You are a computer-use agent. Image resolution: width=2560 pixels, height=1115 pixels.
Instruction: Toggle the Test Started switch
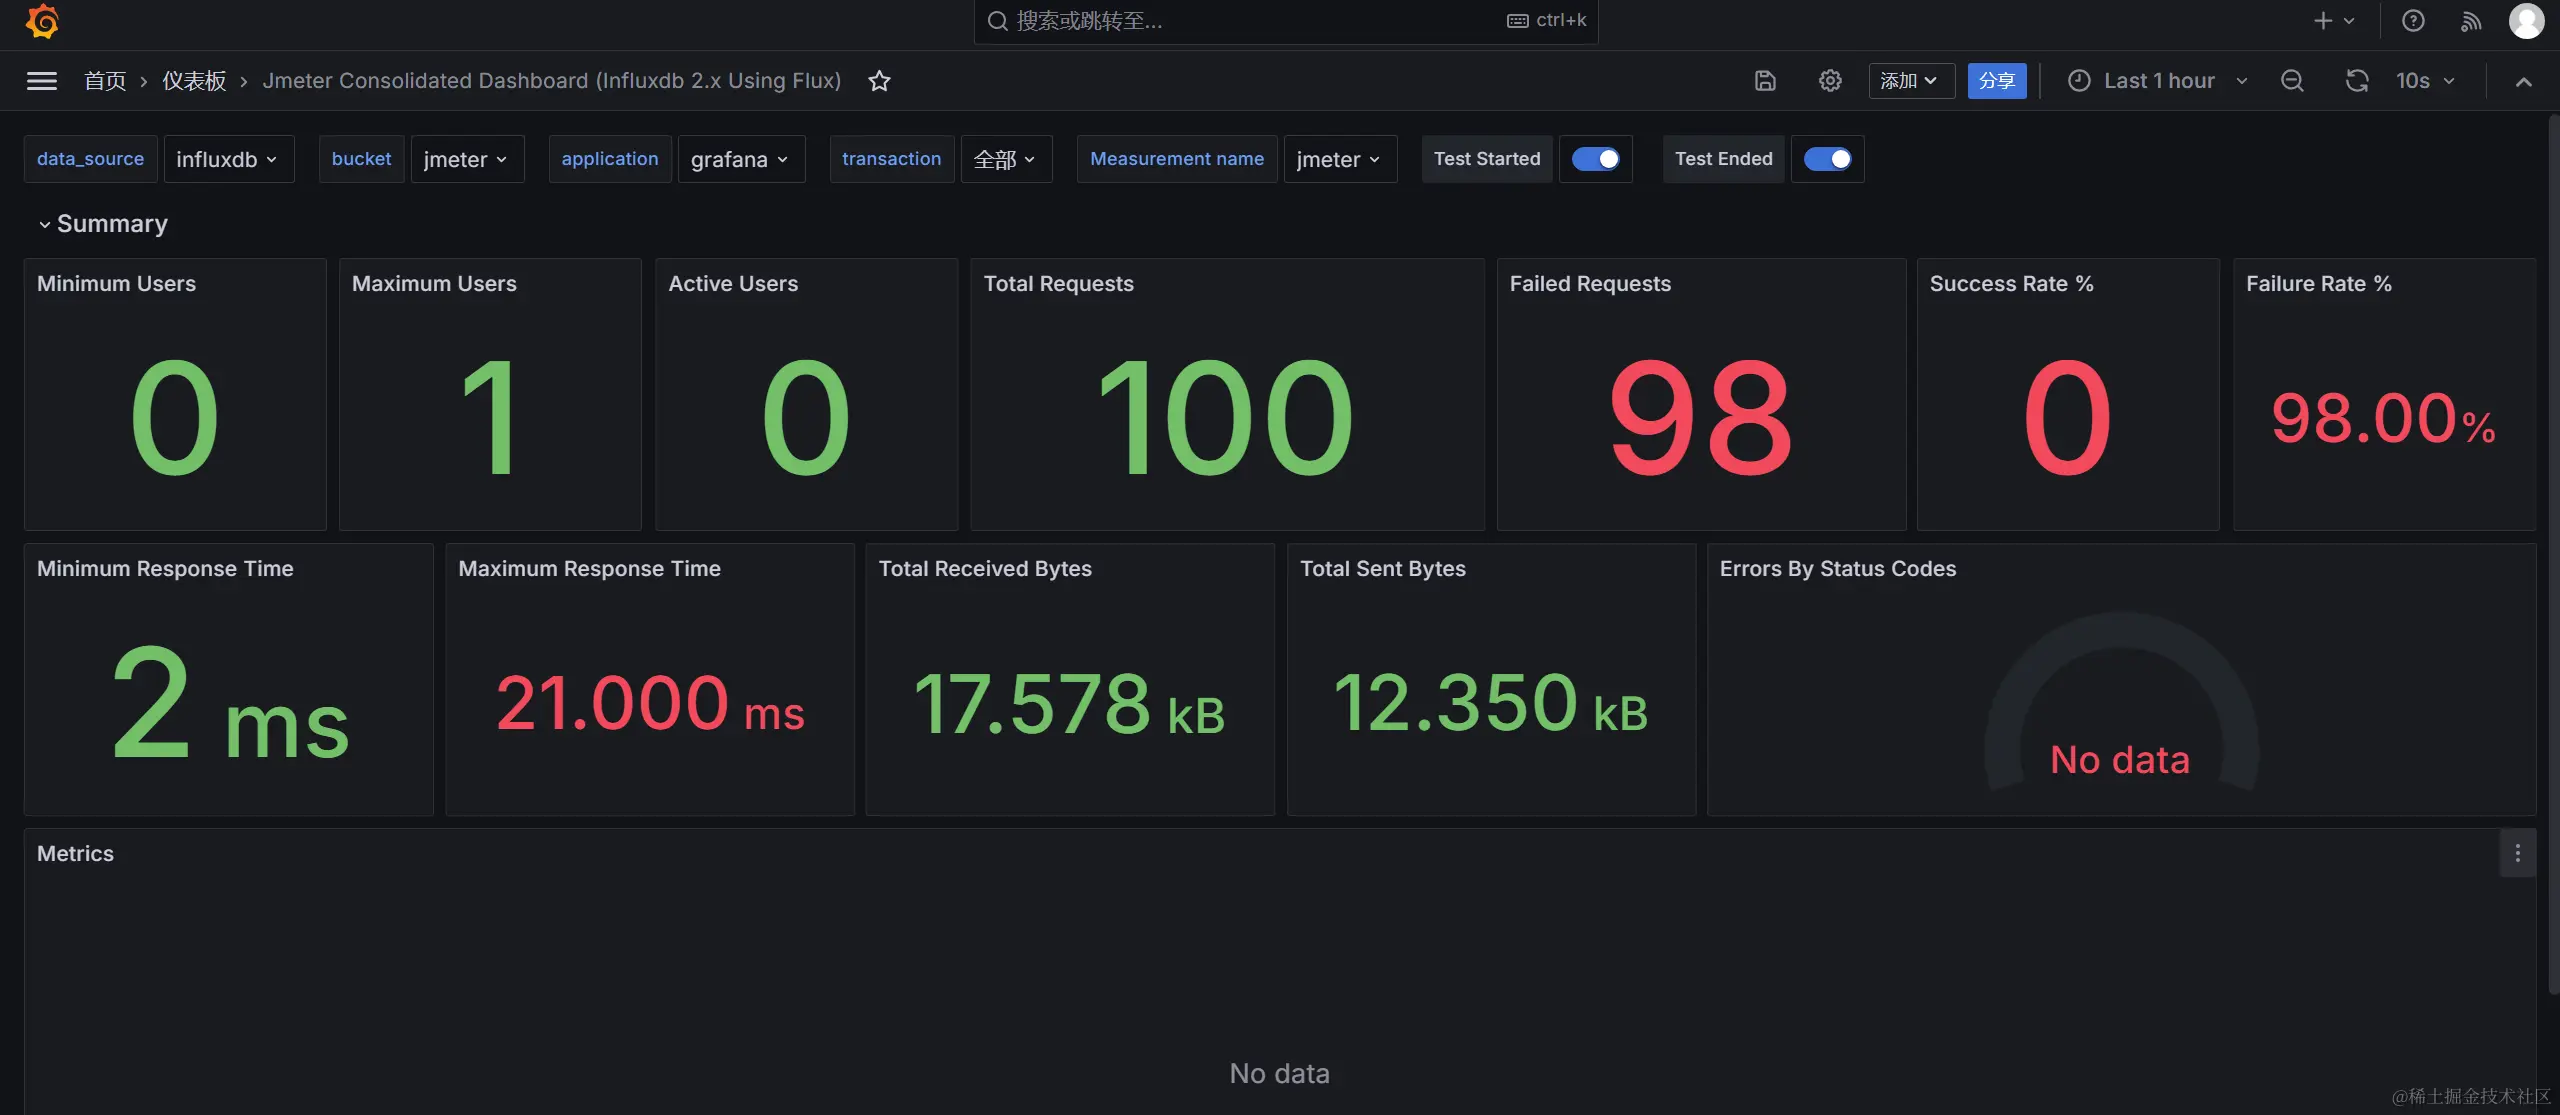[1596, 159]
